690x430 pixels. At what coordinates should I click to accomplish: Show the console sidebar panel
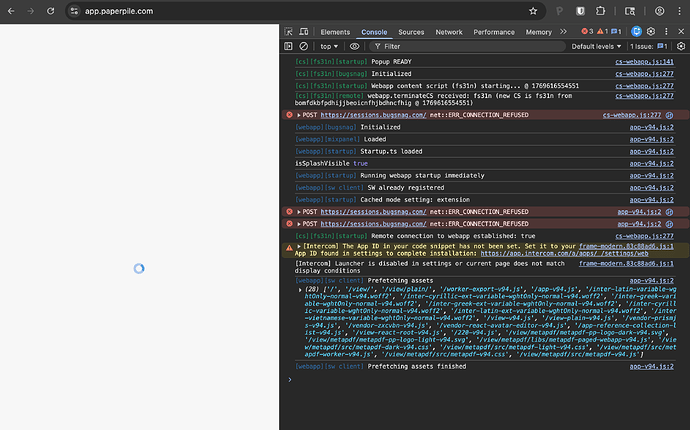(289, 46)
